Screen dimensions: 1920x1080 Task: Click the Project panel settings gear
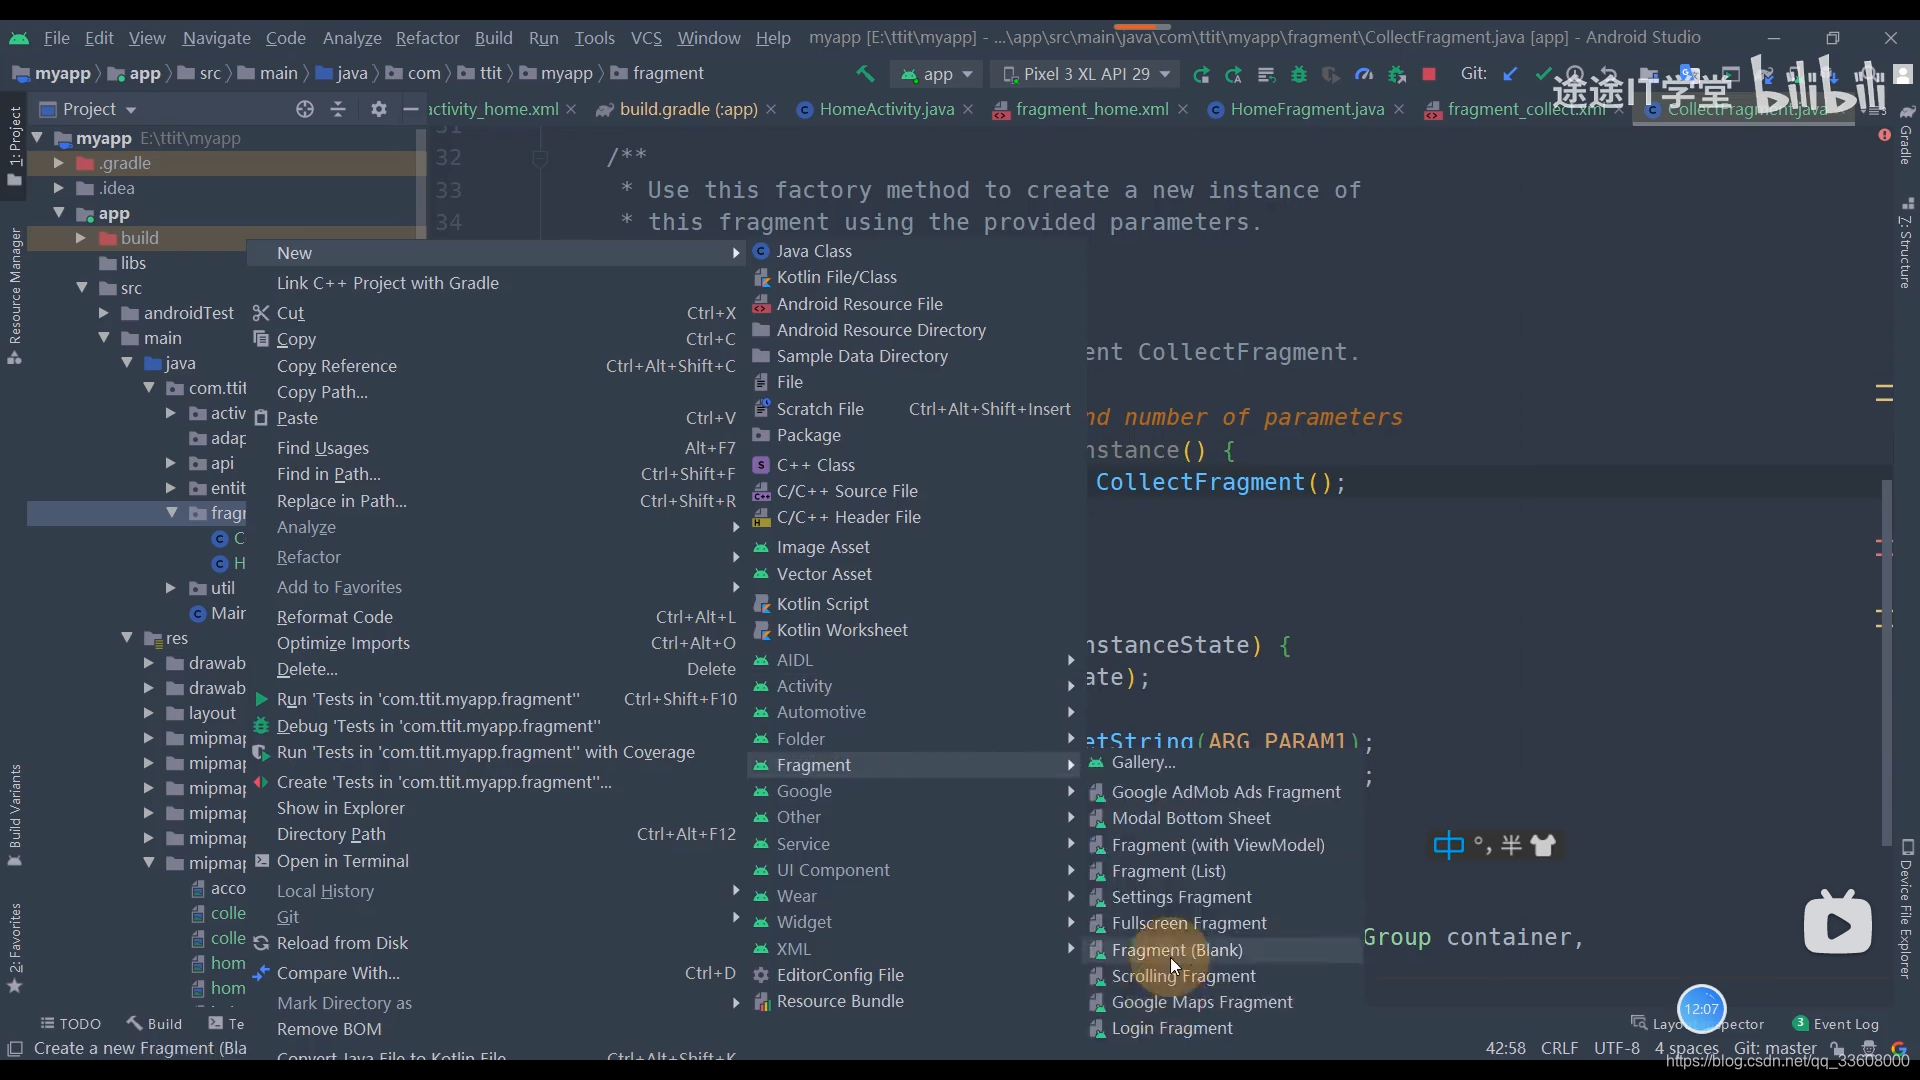coord(378,109)
